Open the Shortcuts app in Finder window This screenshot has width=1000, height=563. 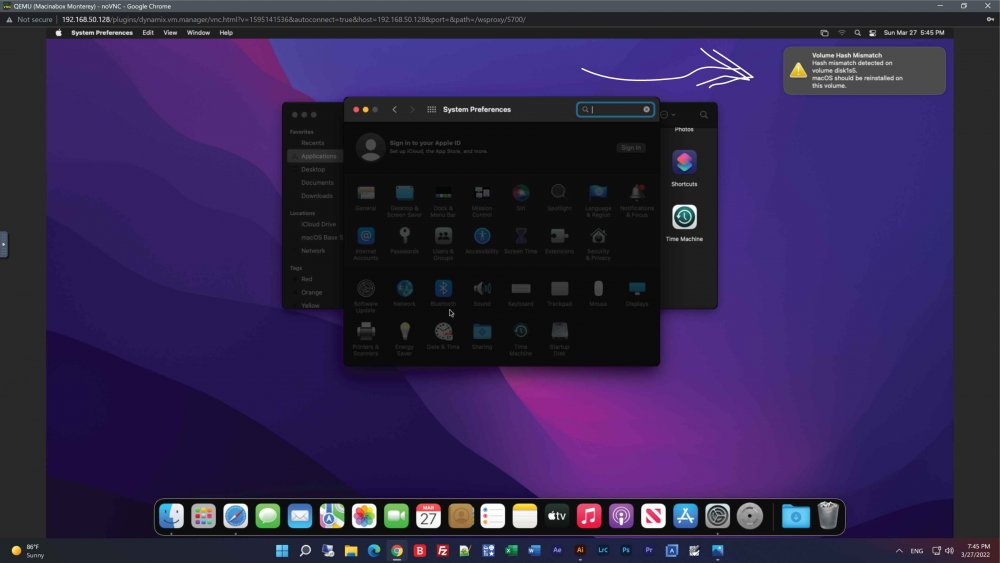pyautogui.click(x=684, y=169)
